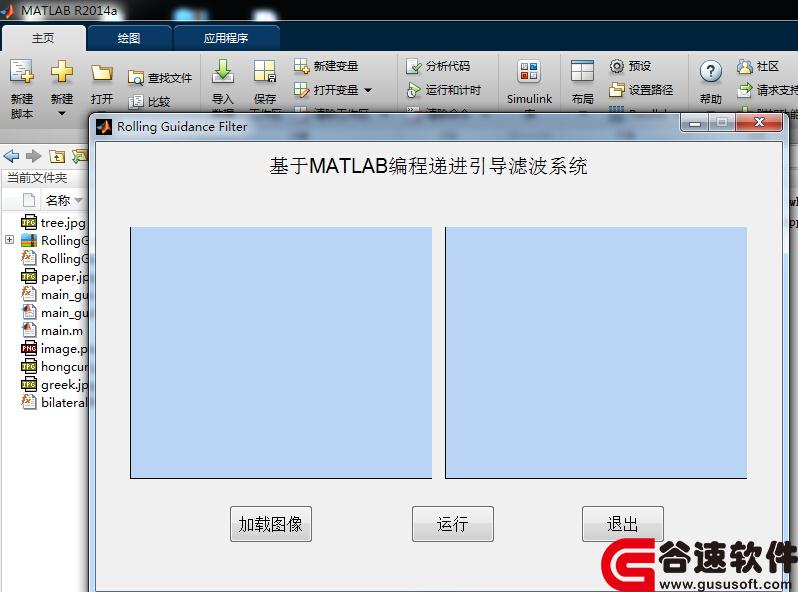Select the bilateral function file

coord(54,403)
